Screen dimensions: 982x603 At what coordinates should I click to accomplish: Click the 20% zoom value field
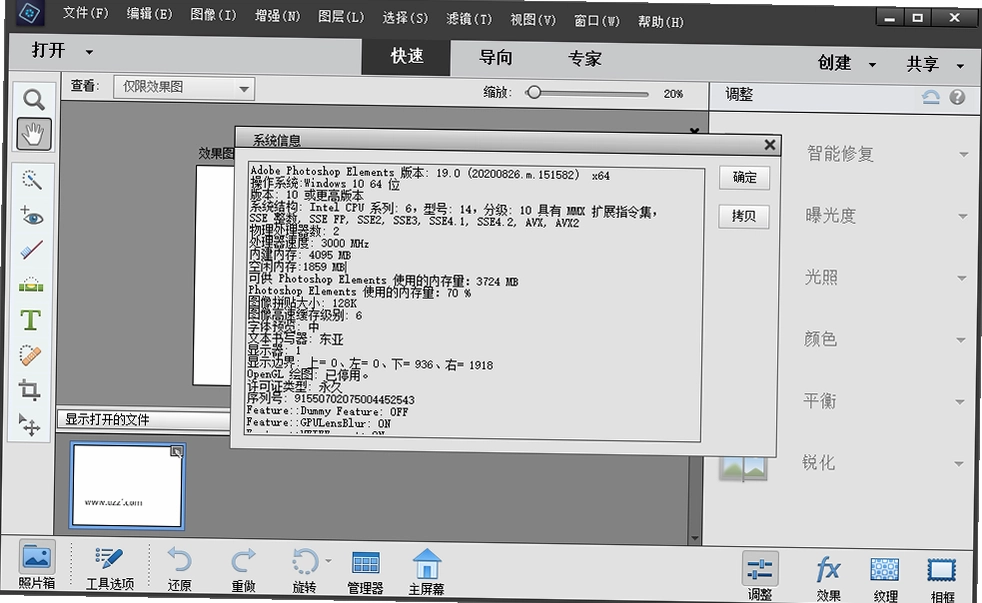click(x=673, y=94)
